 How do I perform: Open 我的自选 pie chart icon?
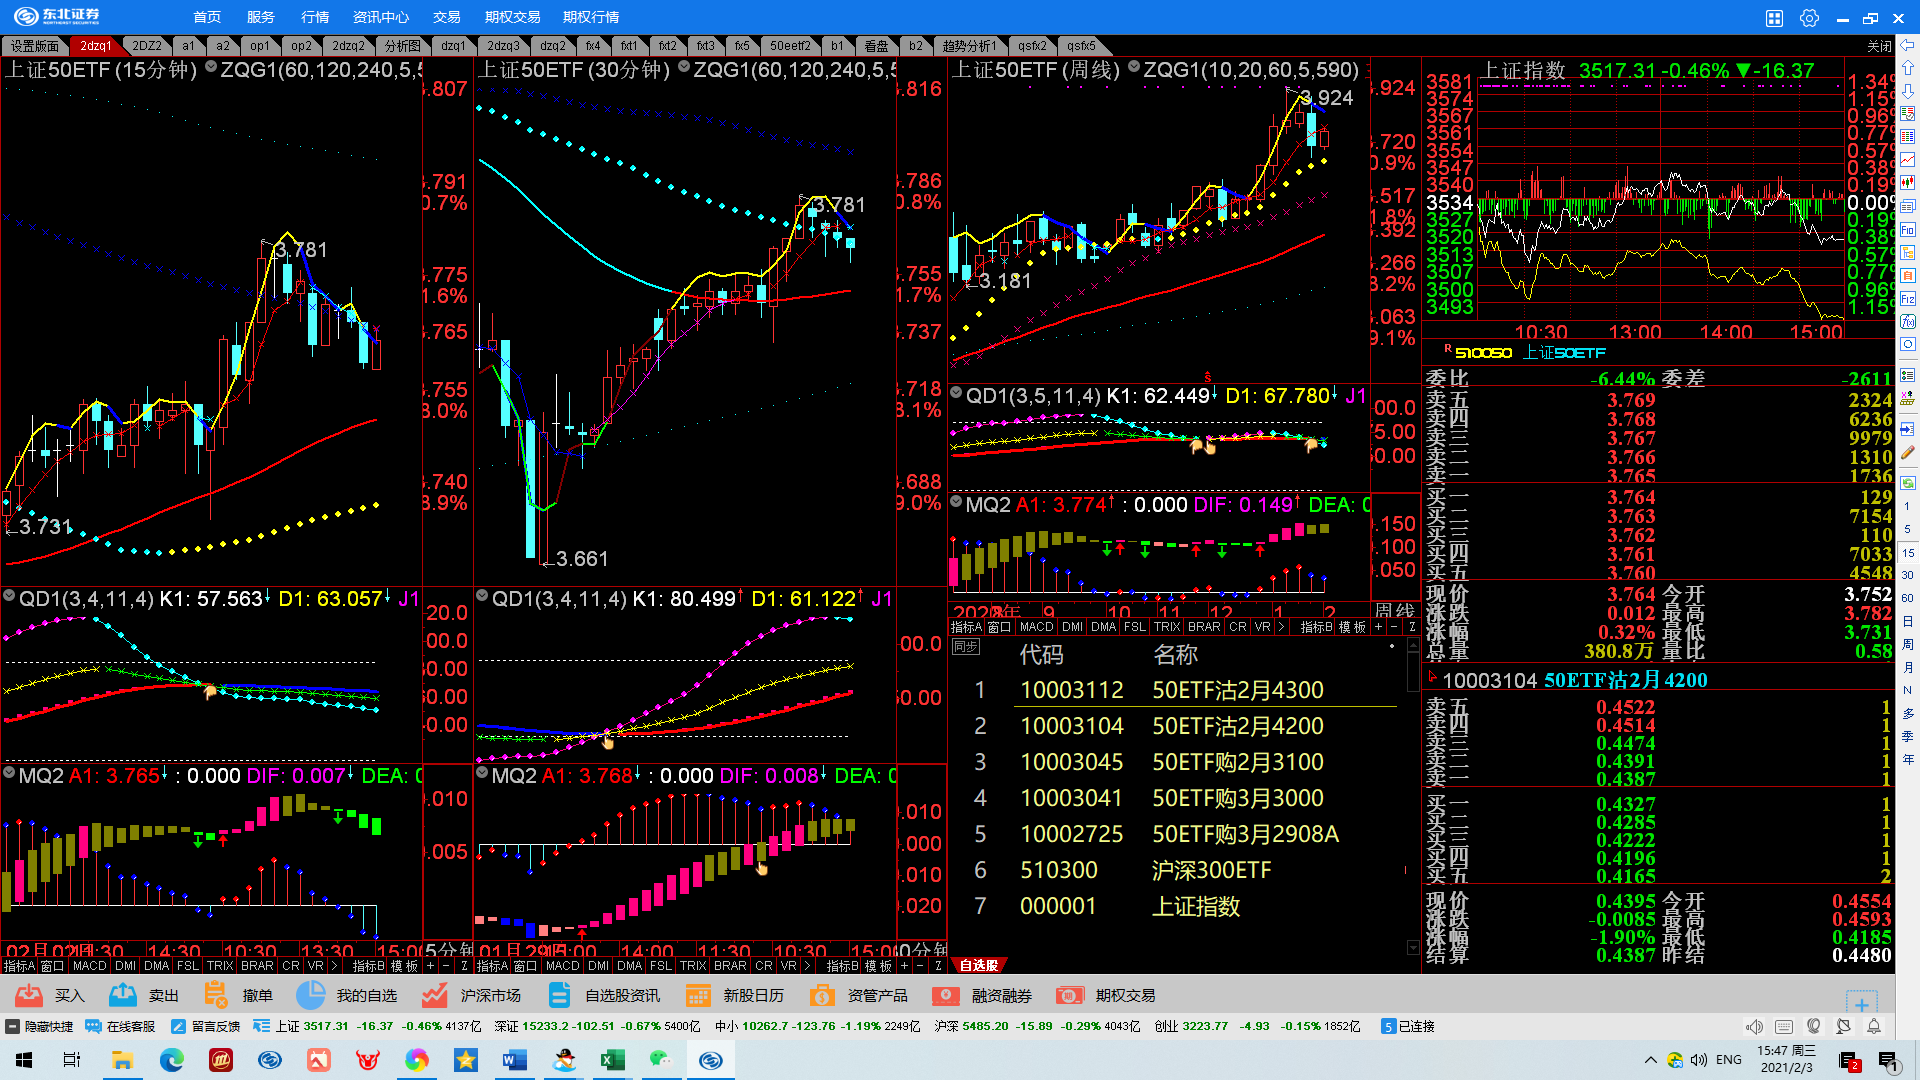pyautogui.click(x=311, y=995)
